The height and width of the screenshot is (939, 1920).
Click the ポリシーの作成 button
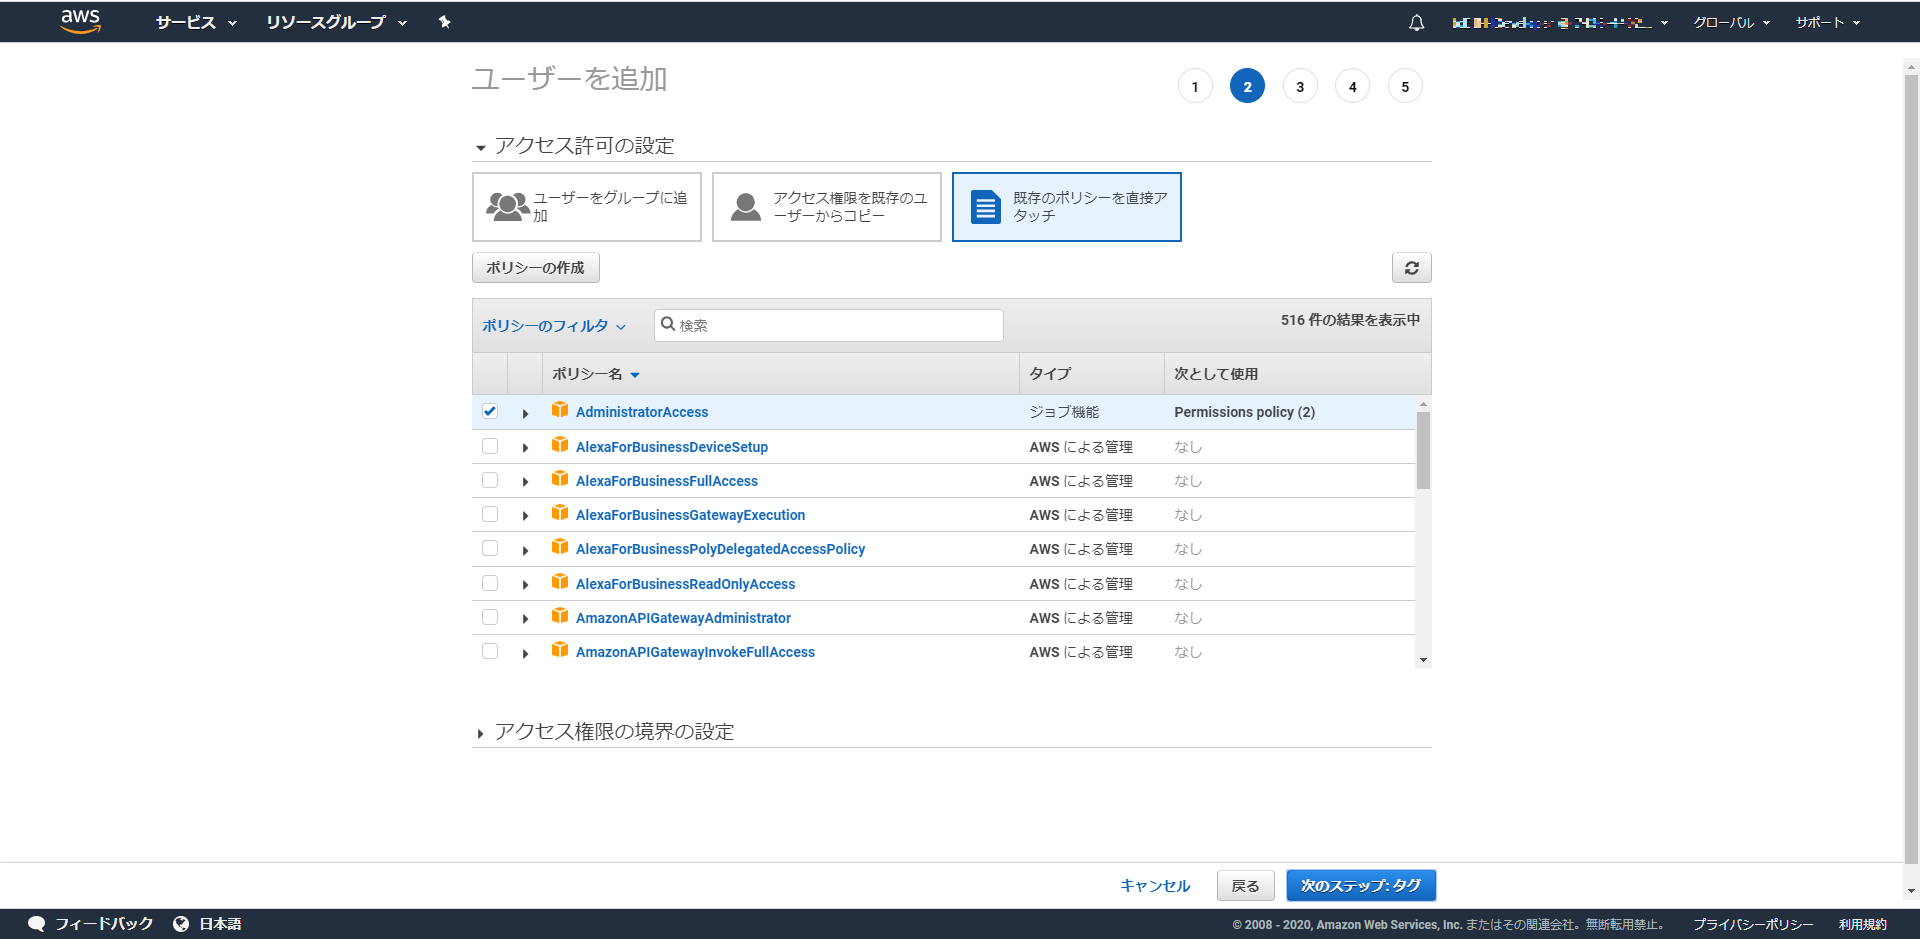(536, 268)
